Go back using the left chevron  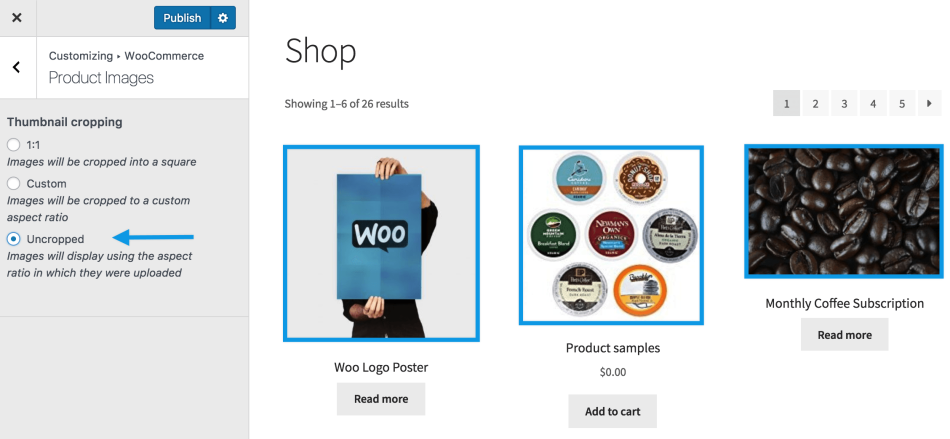coord(17,67)
